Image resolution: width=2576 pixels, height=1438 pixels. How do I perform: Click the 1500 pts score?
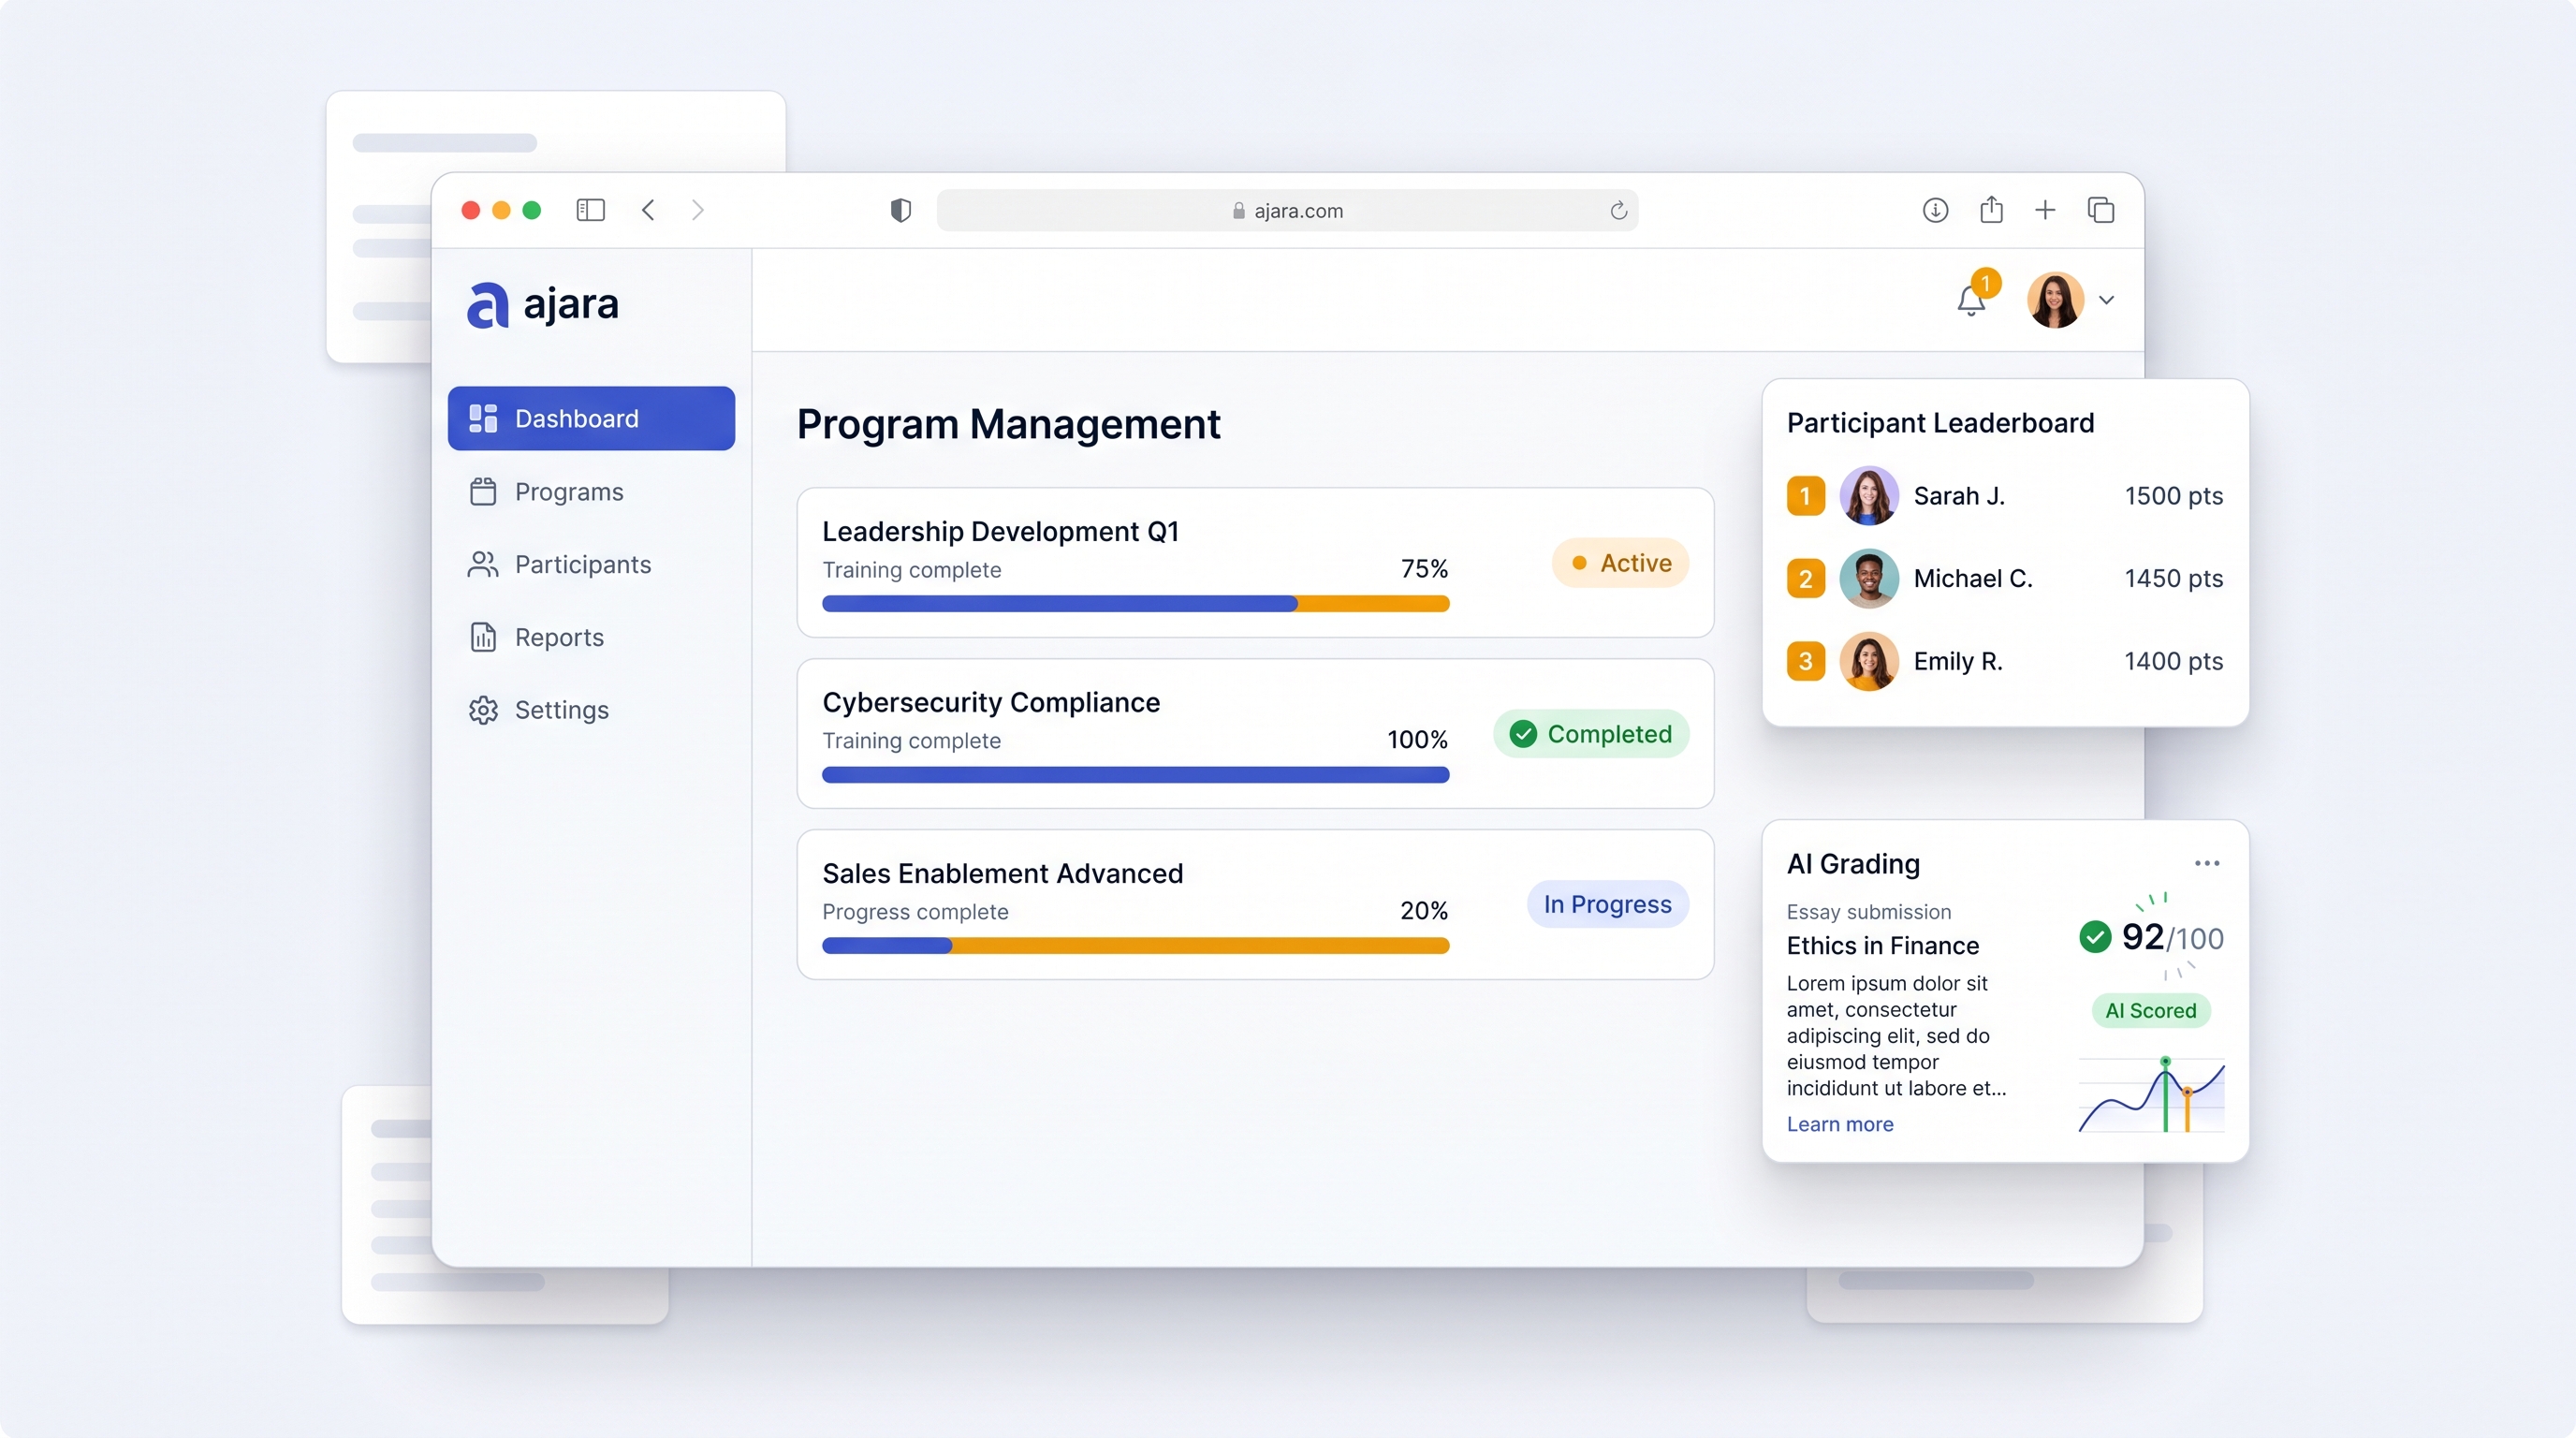click(2174, 496)
